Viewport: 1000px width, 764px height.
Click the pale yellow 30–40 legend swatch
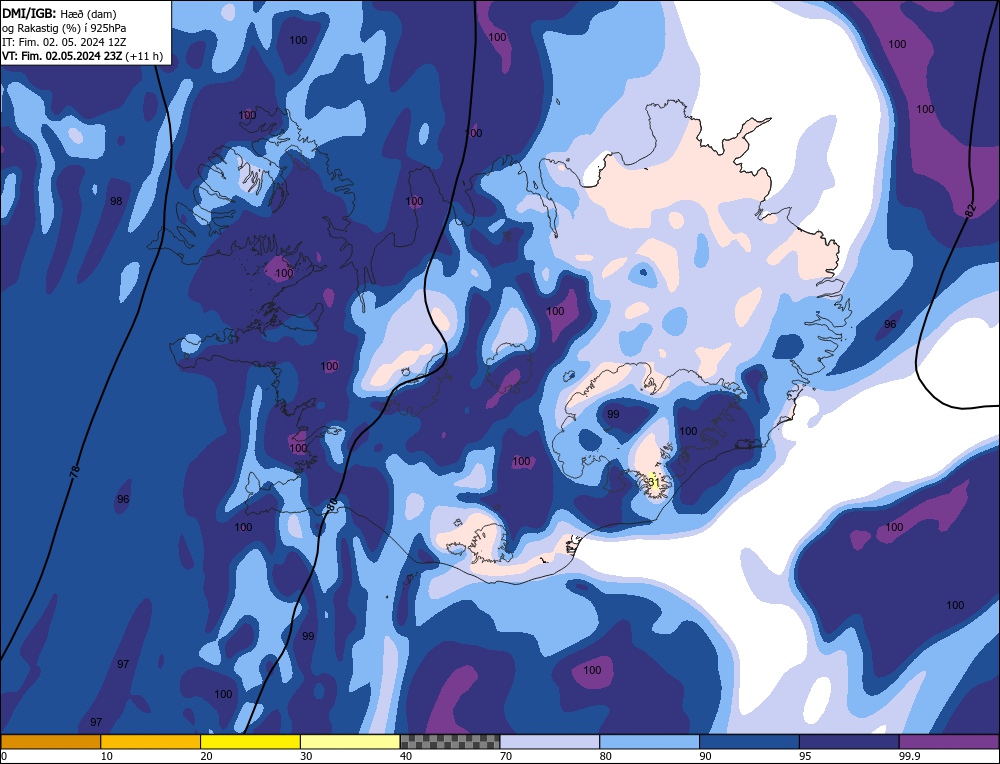[x=350, y=742]
